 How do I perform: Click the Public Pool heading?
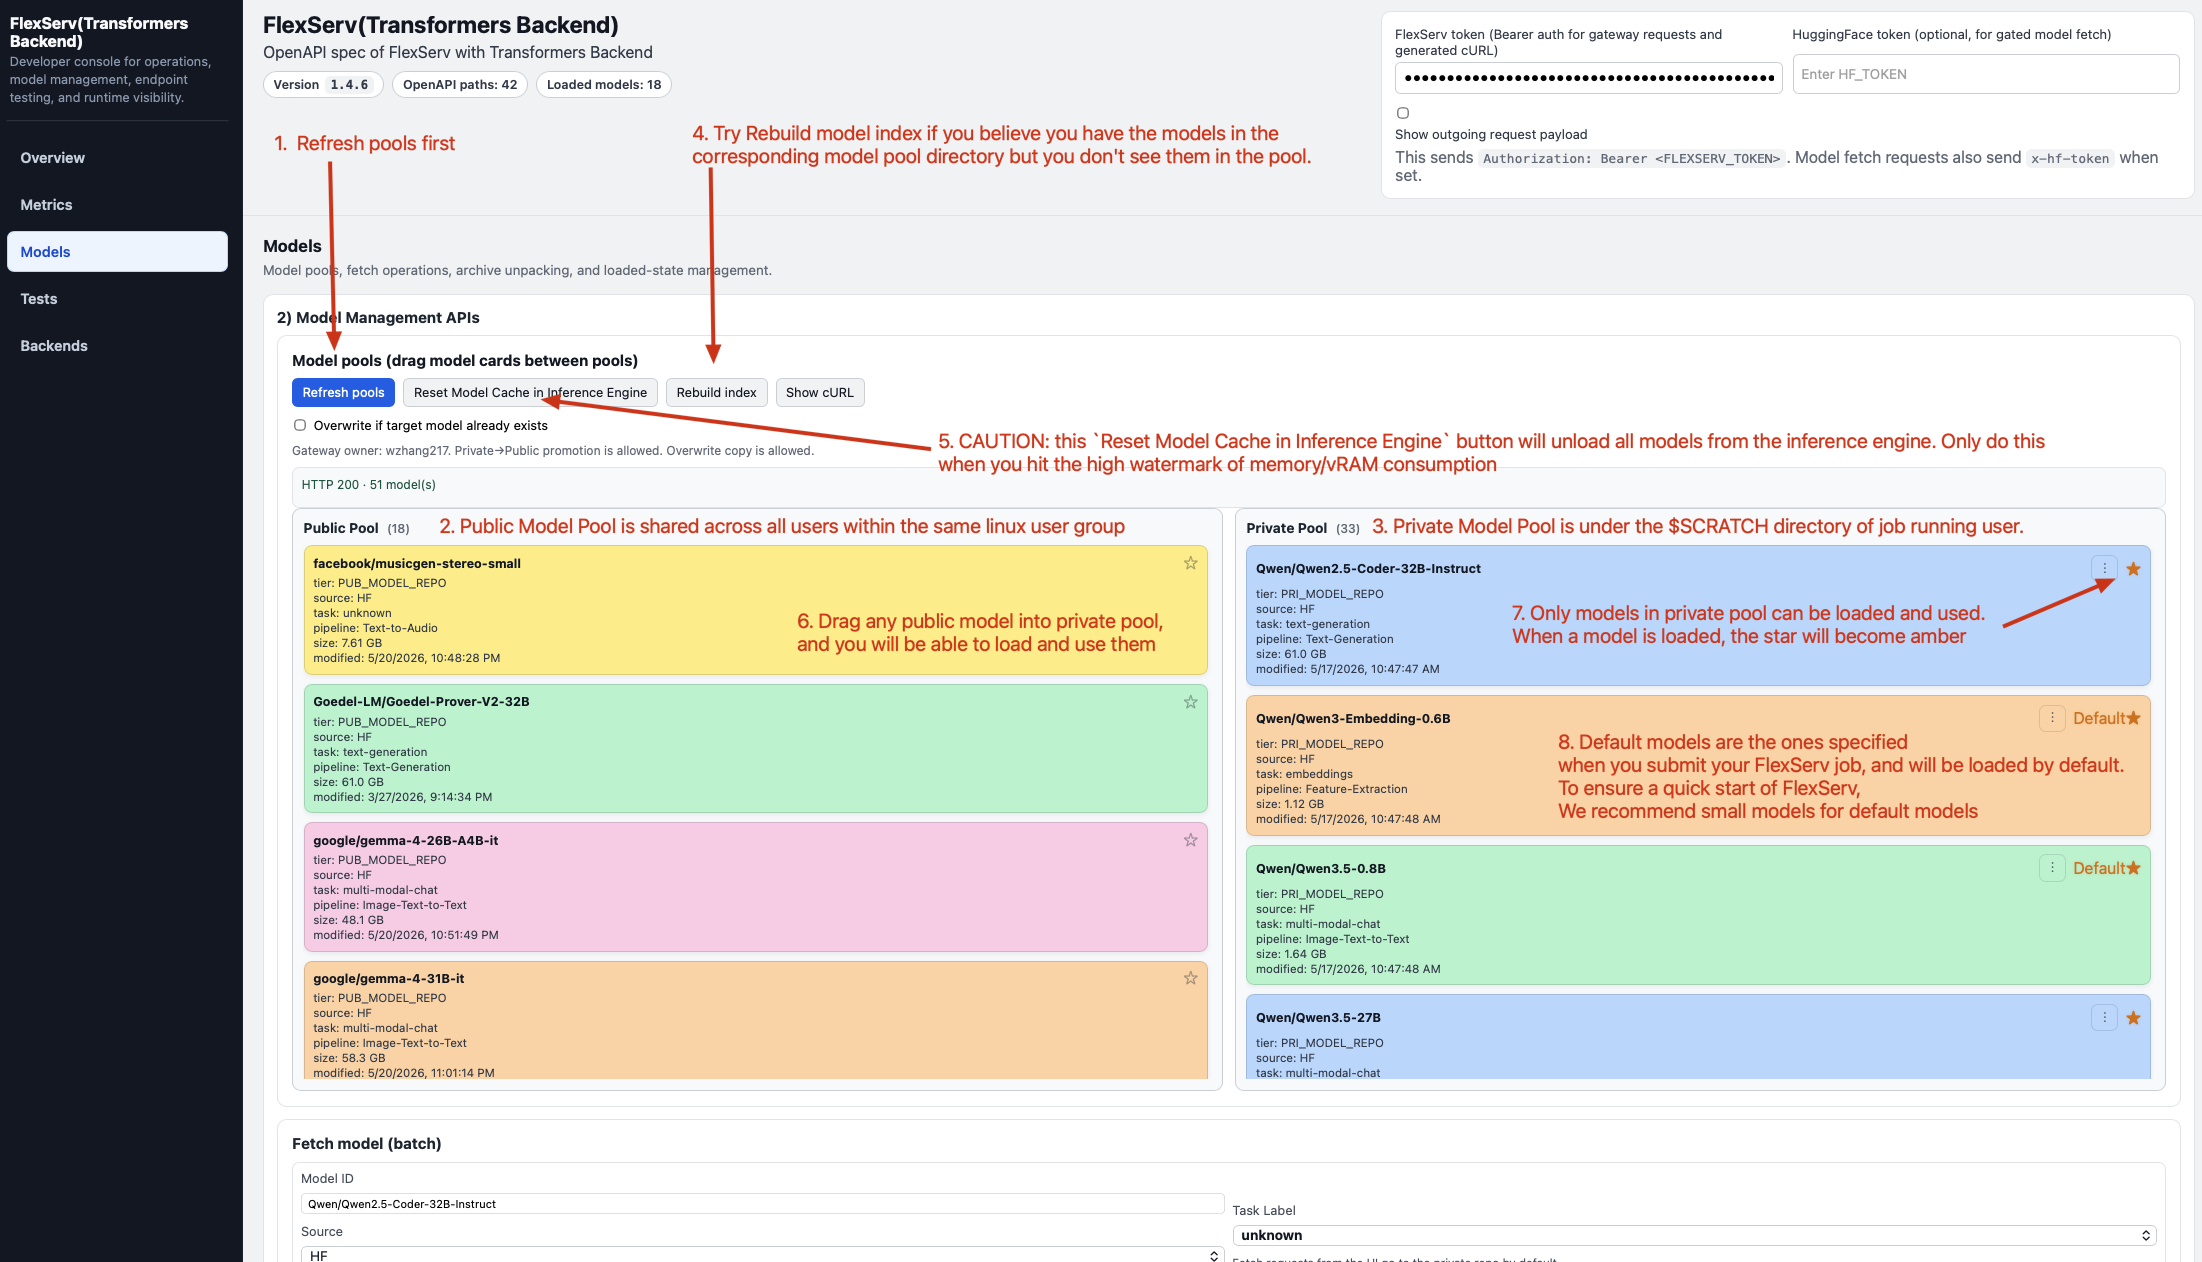(x=341, y=528)
